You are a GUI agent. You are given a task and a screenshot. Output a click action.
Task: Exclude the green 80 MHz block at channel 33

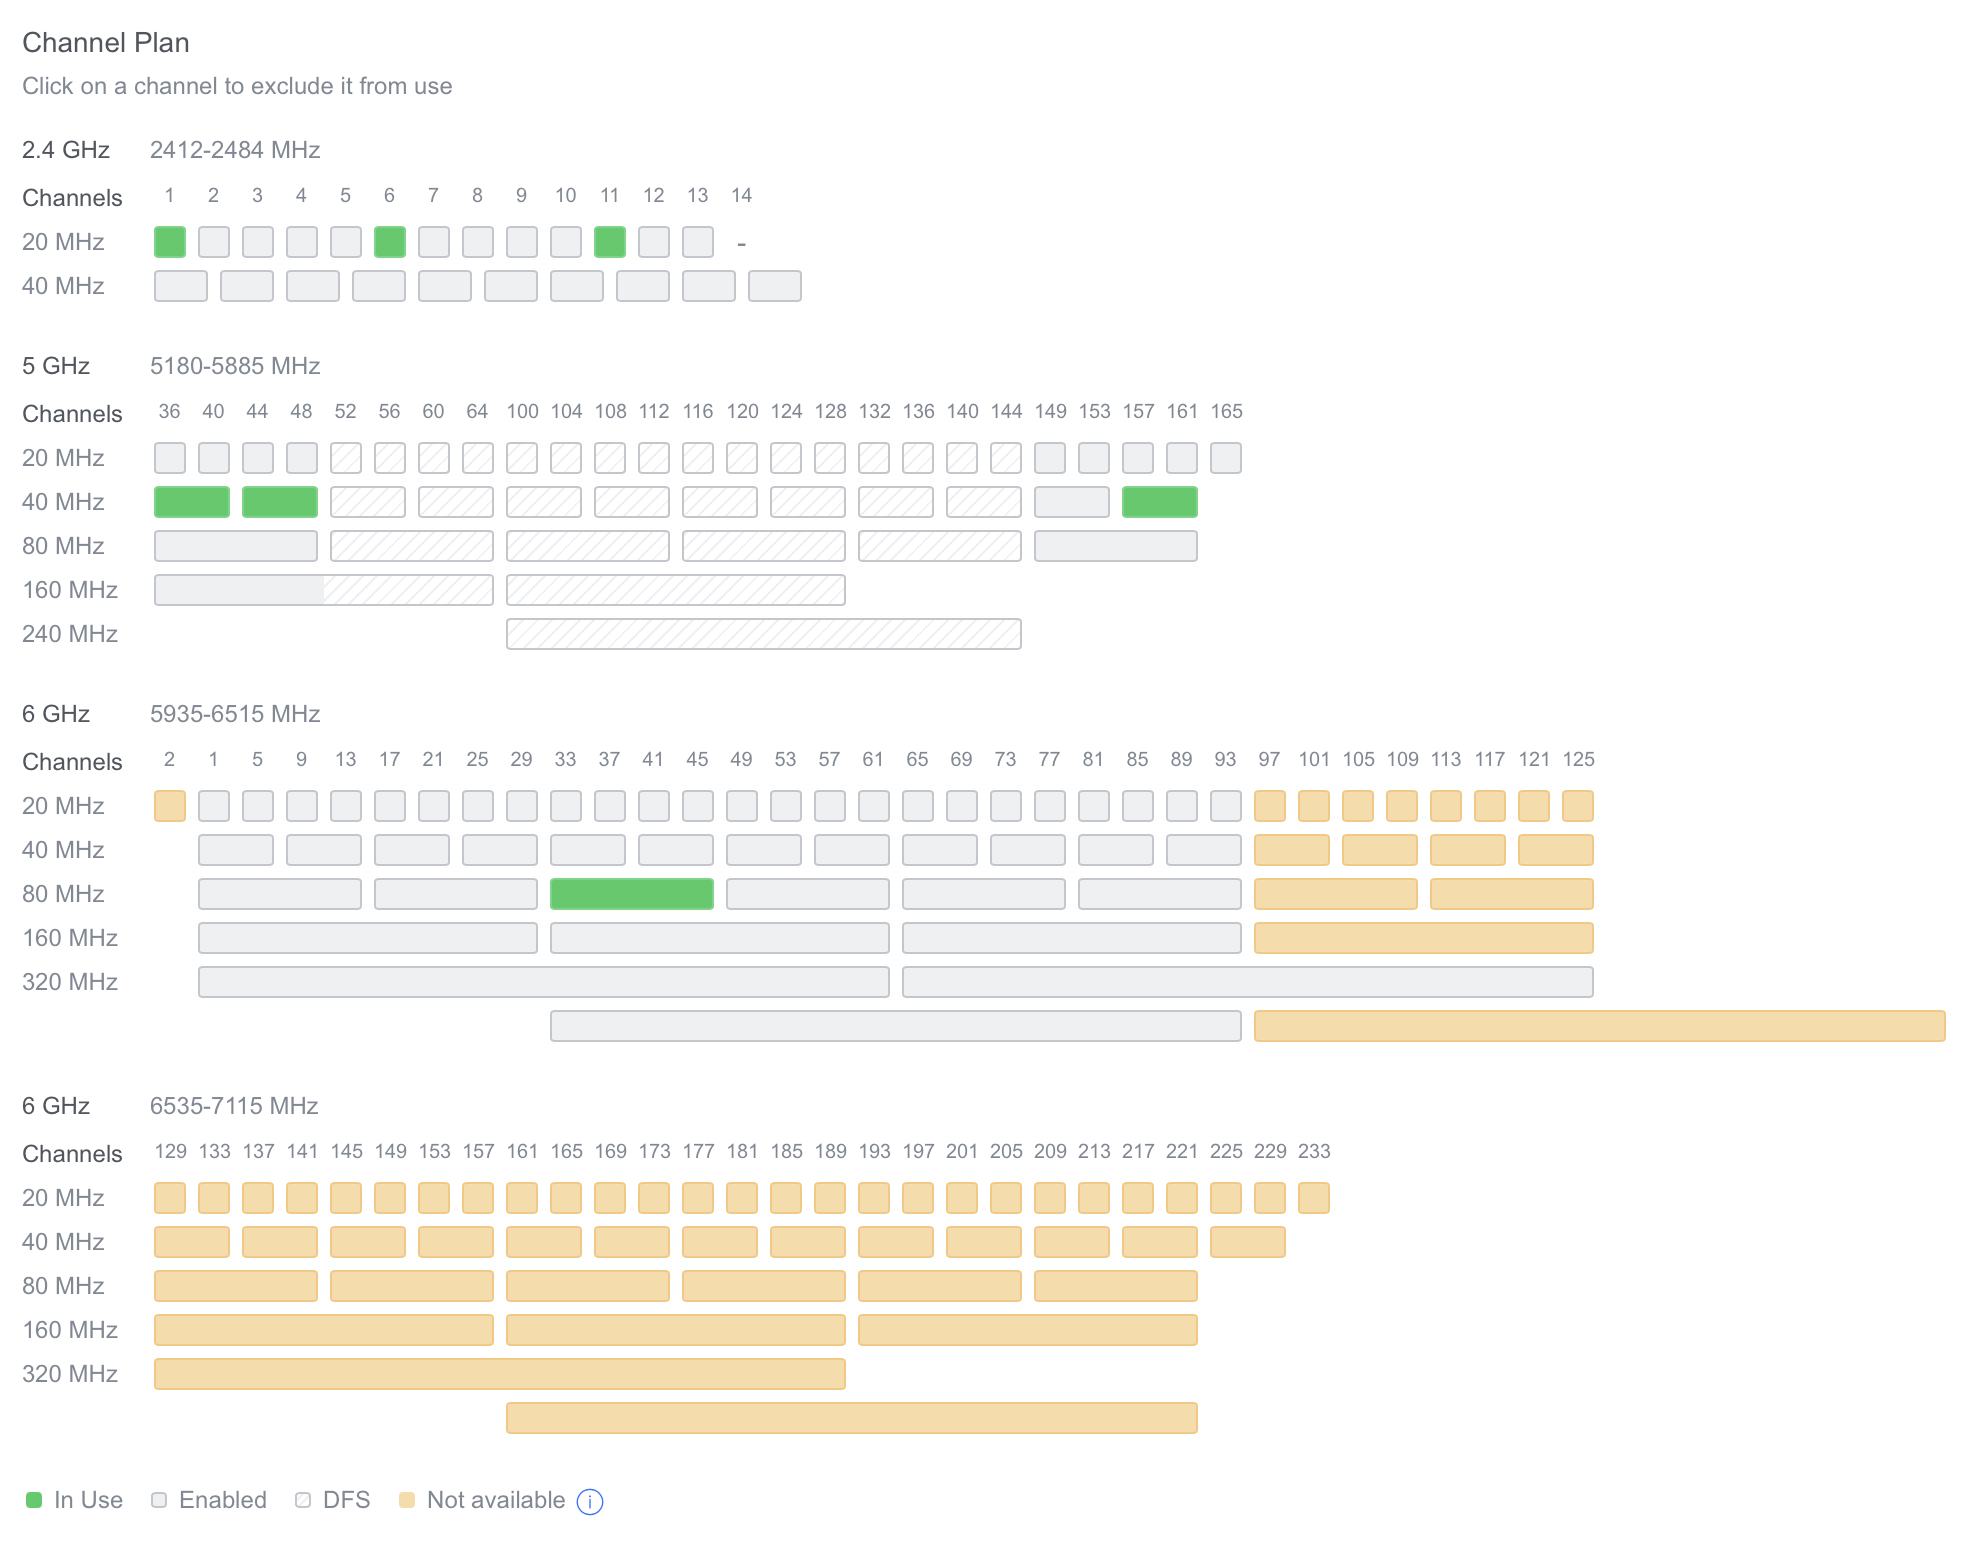click(x=630, y=893)
